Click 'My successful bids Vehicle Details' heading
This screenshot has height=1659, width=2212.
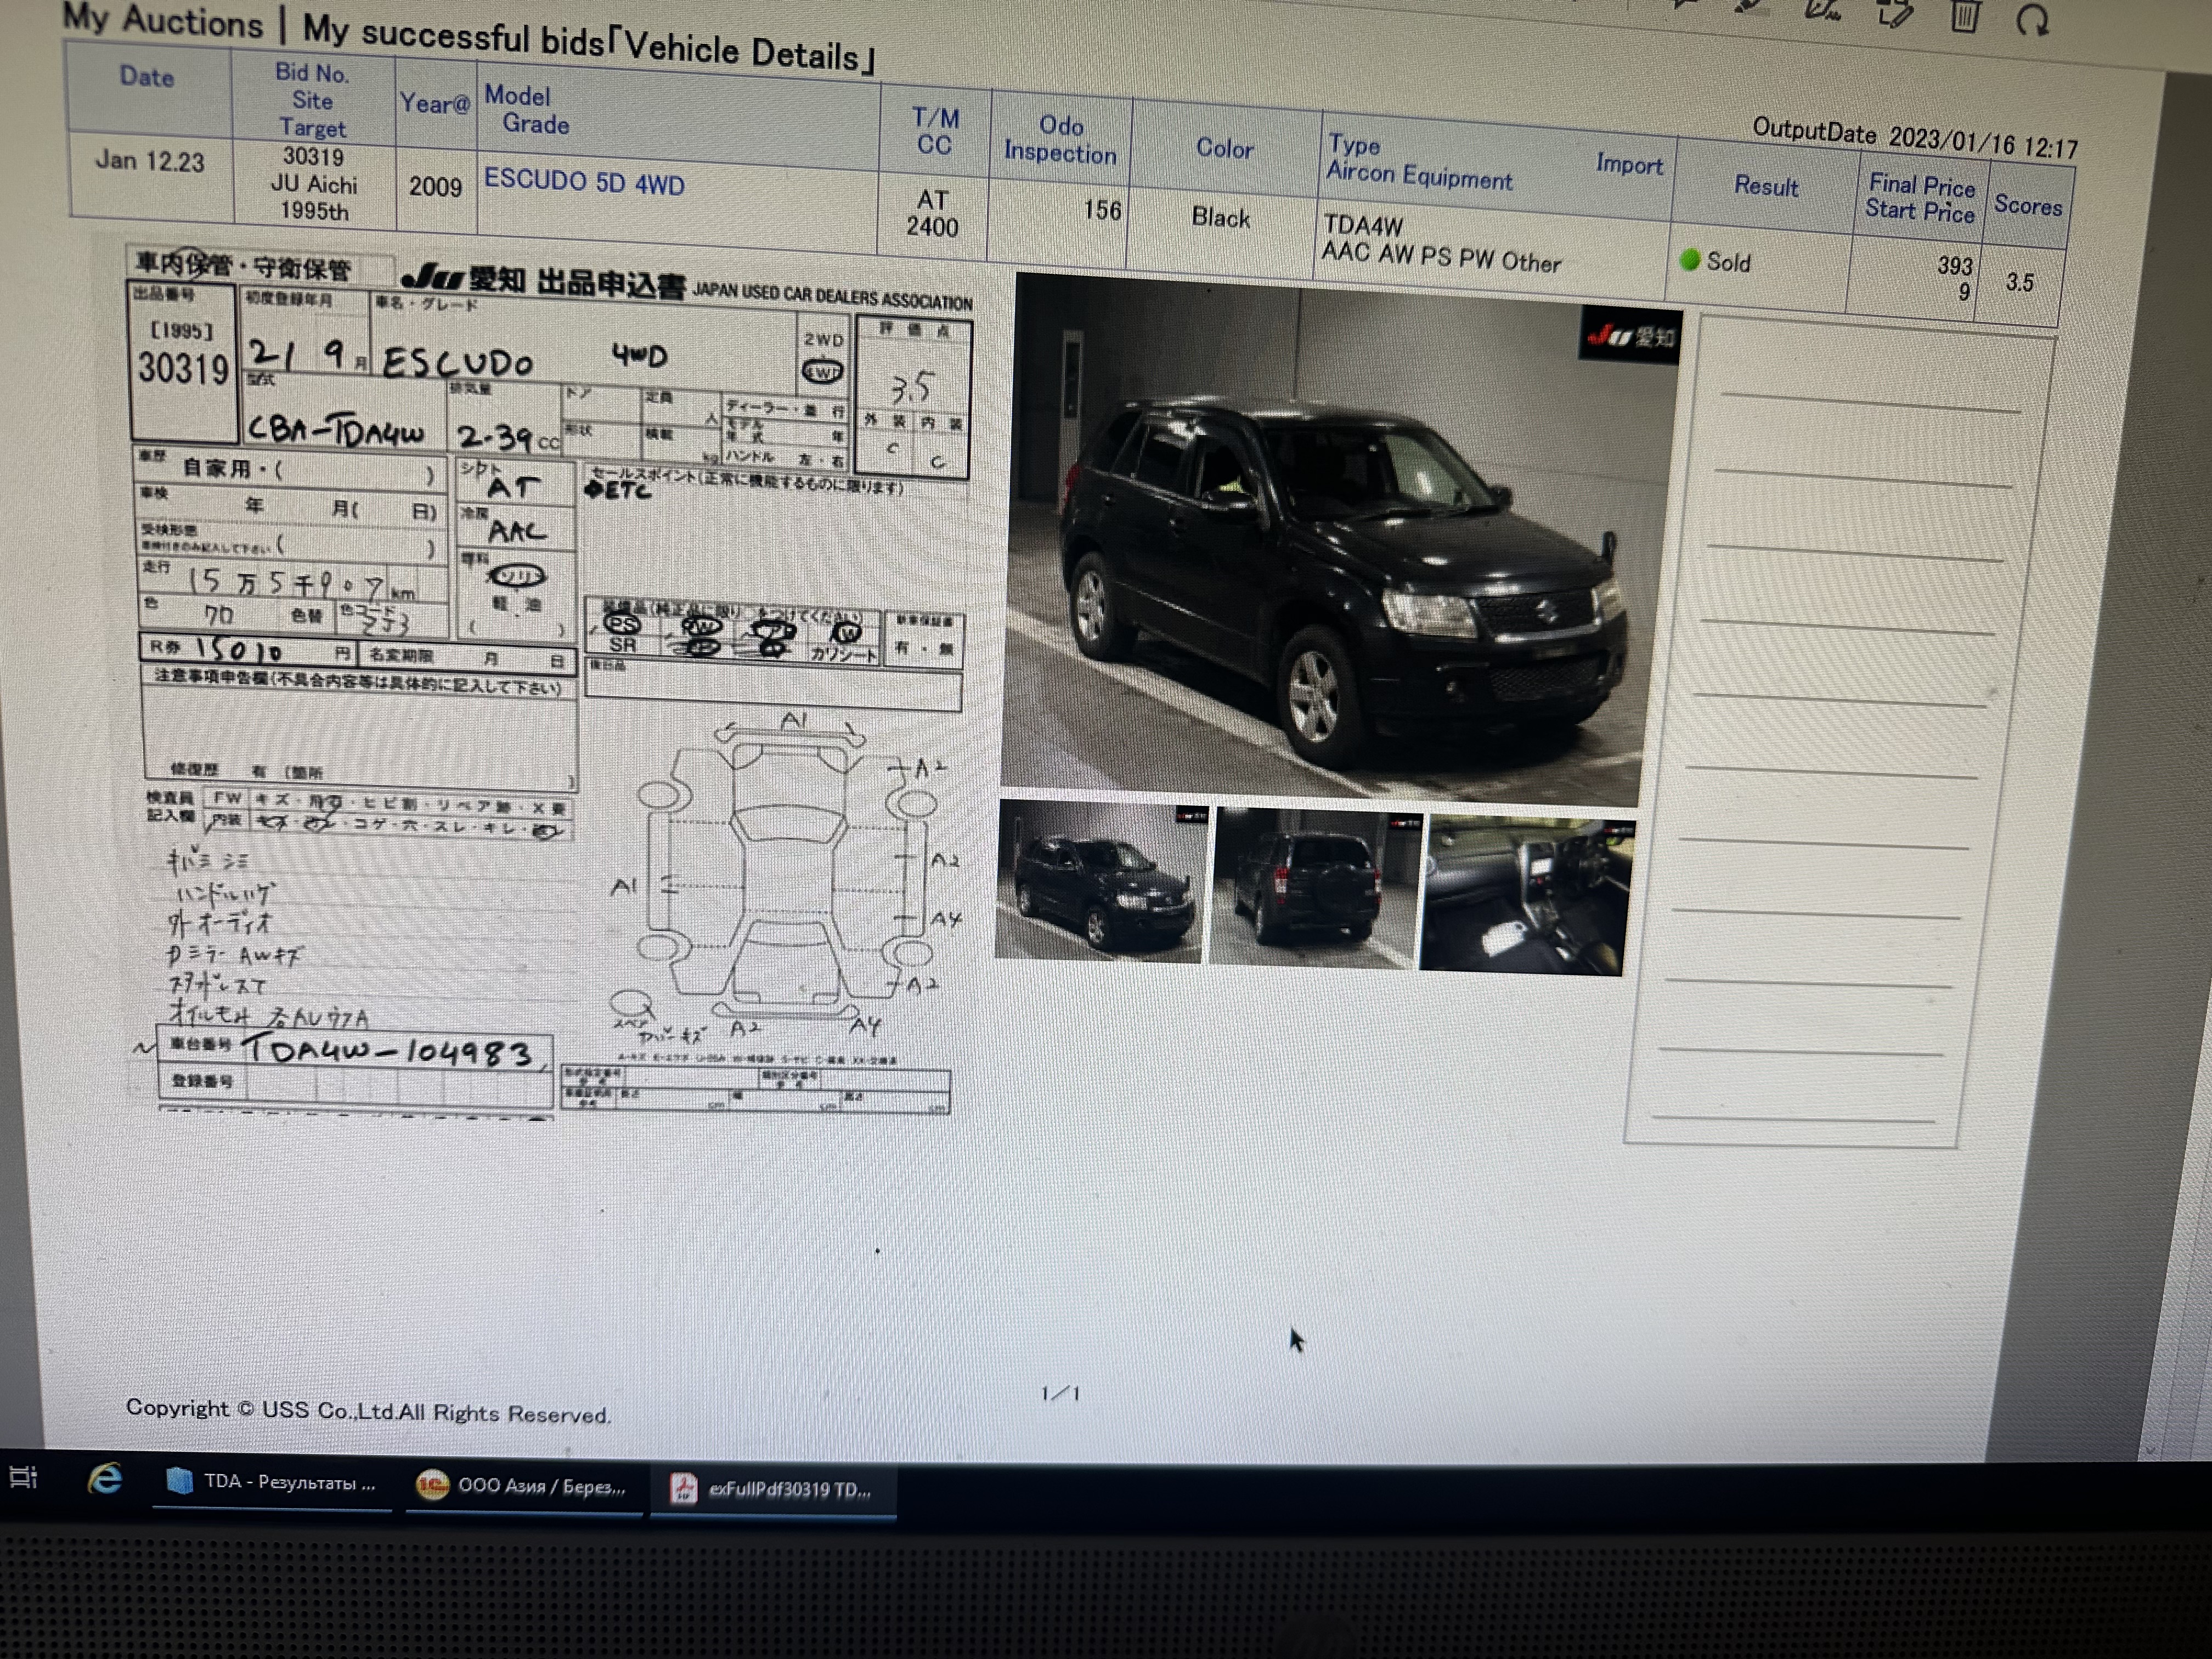590,44
